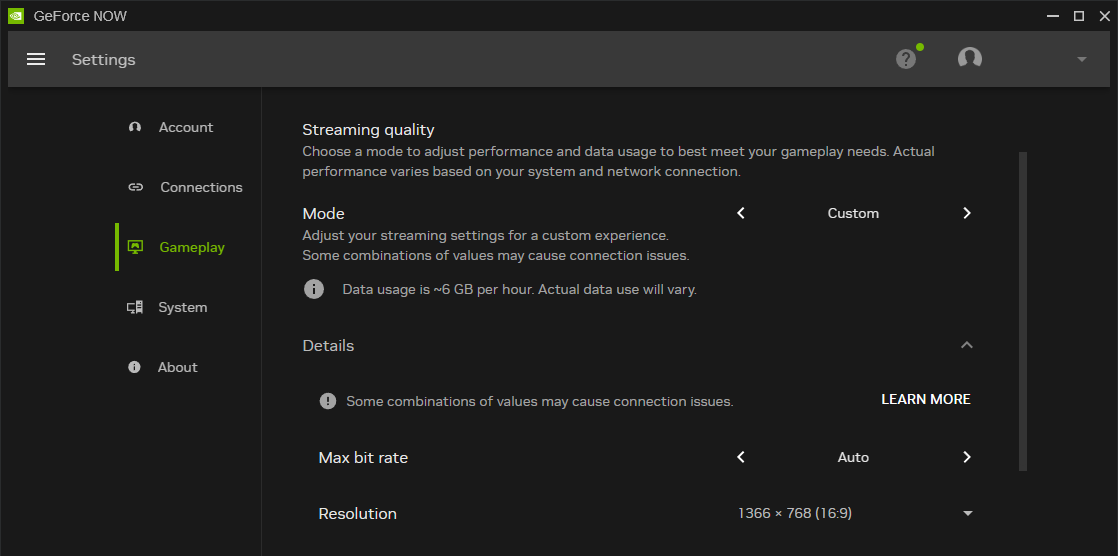
Task: Increase Max bit rate with right arrow
Action: point(967,457)
